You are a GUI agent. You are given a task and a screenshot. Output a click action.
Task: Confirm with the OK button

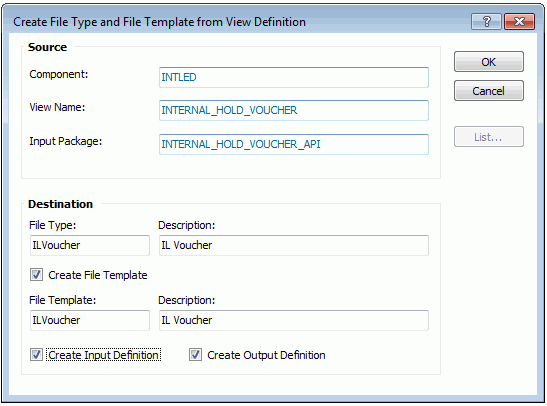(x=488, y=62)
